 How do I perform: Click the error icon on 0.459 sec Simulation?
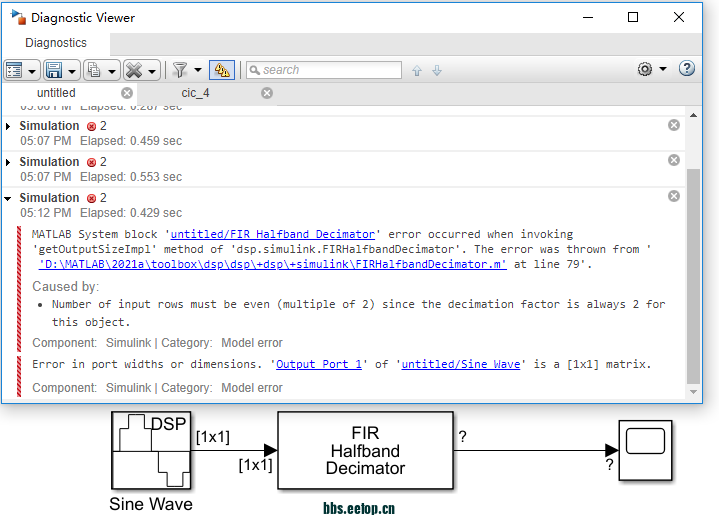click(x=91, y=126)
